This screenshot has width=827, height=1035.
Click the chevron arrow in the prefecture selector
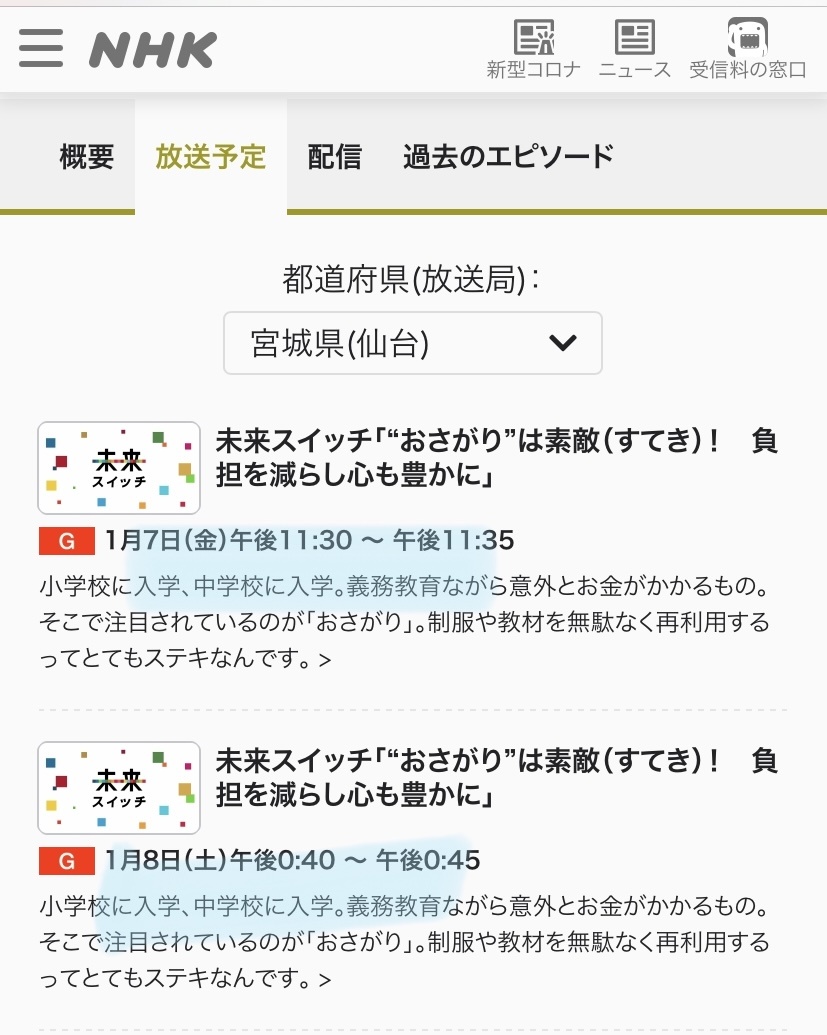(563, 343)
